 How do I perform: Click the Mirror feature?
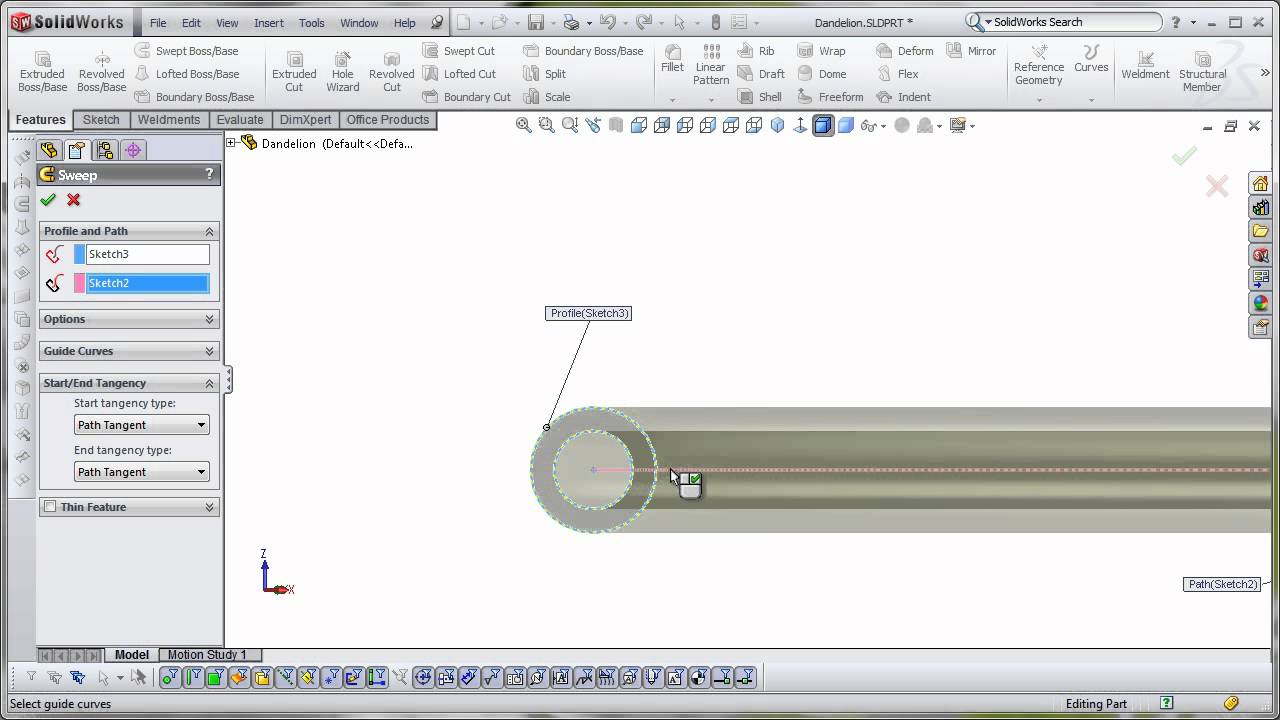tap(971, 51)
